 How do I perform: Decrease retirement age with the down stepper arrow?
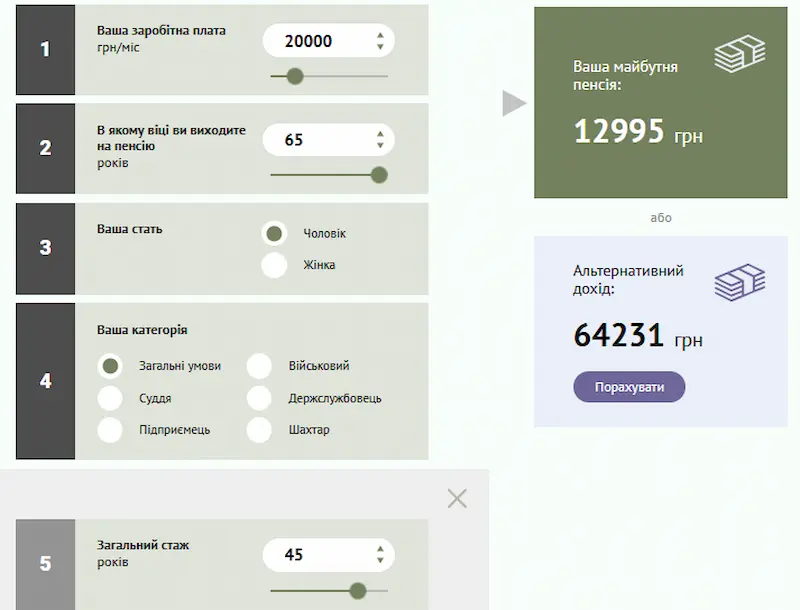(x=380, y=146)
